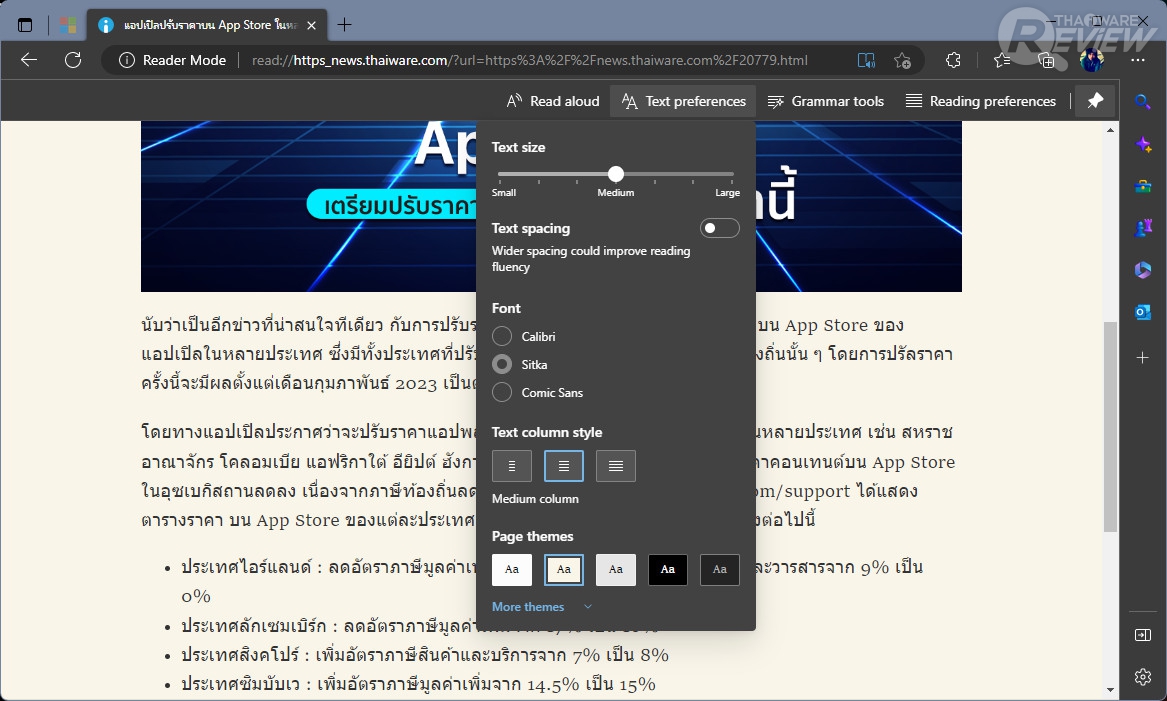Click the article banner image

308,206
